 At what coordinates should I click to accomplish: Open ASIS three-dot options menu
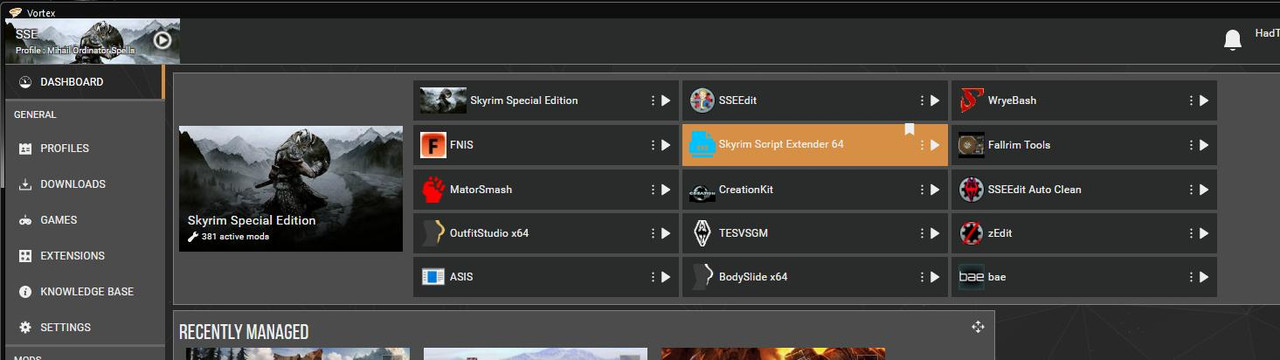(653, 277)
